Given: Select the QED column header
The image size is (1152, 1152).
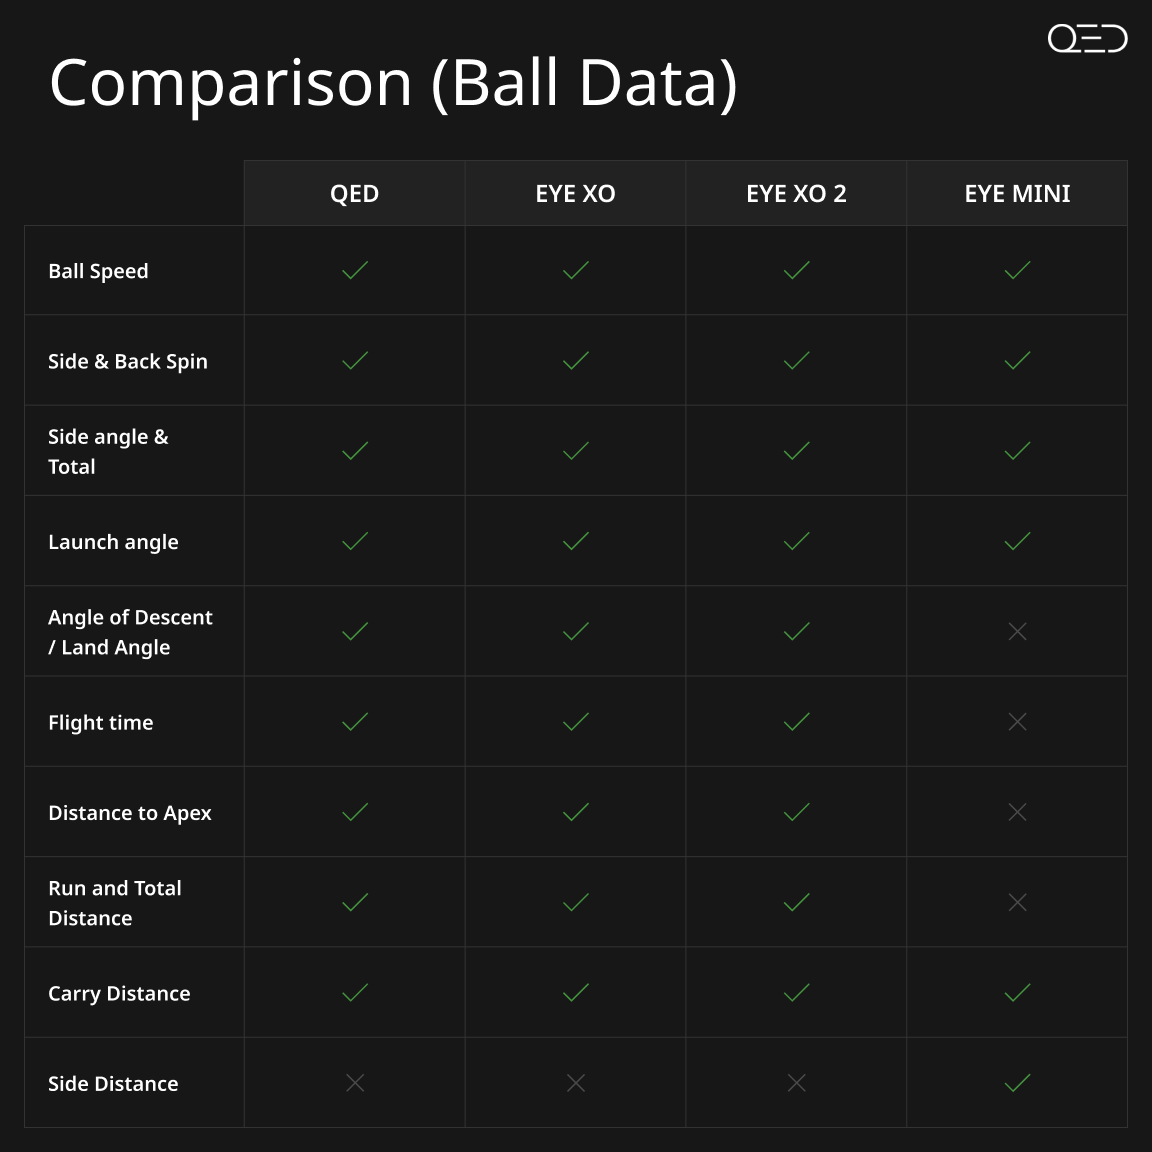Looking at the screenshot, I should point(355,193).
